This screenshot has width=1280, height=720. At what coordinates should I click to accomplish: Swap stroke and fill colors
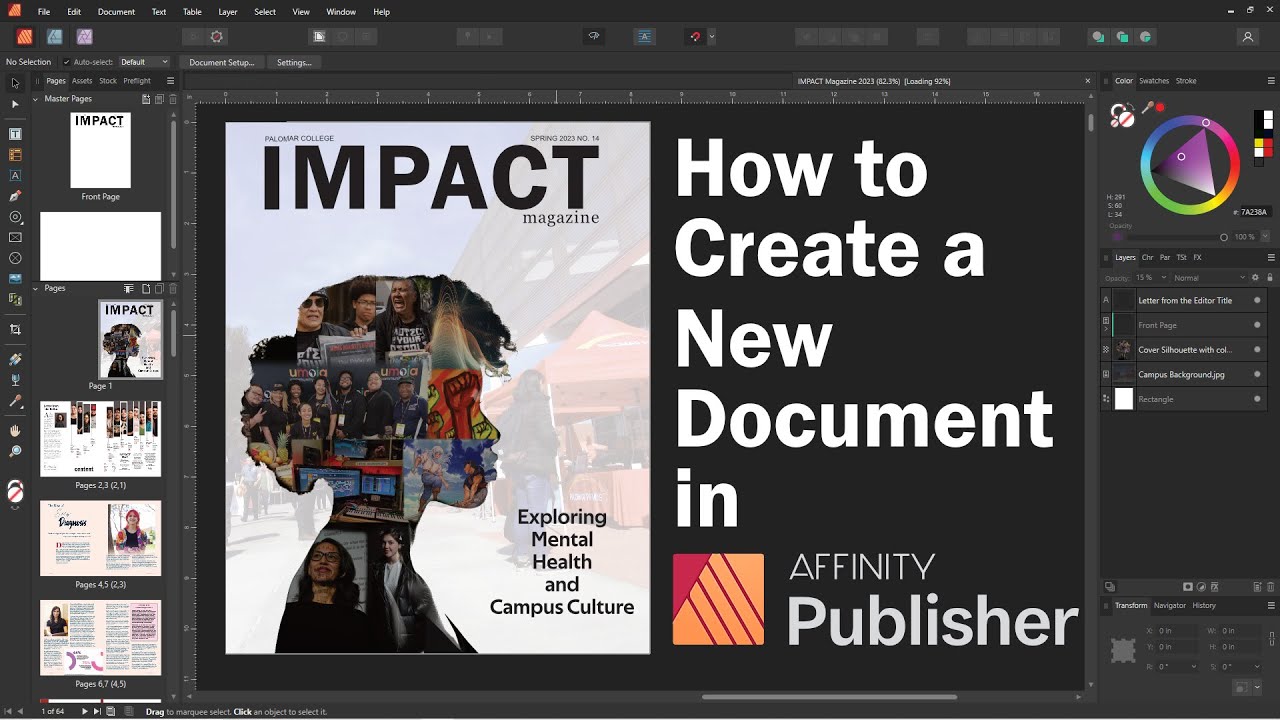(x=1132, y=106)
